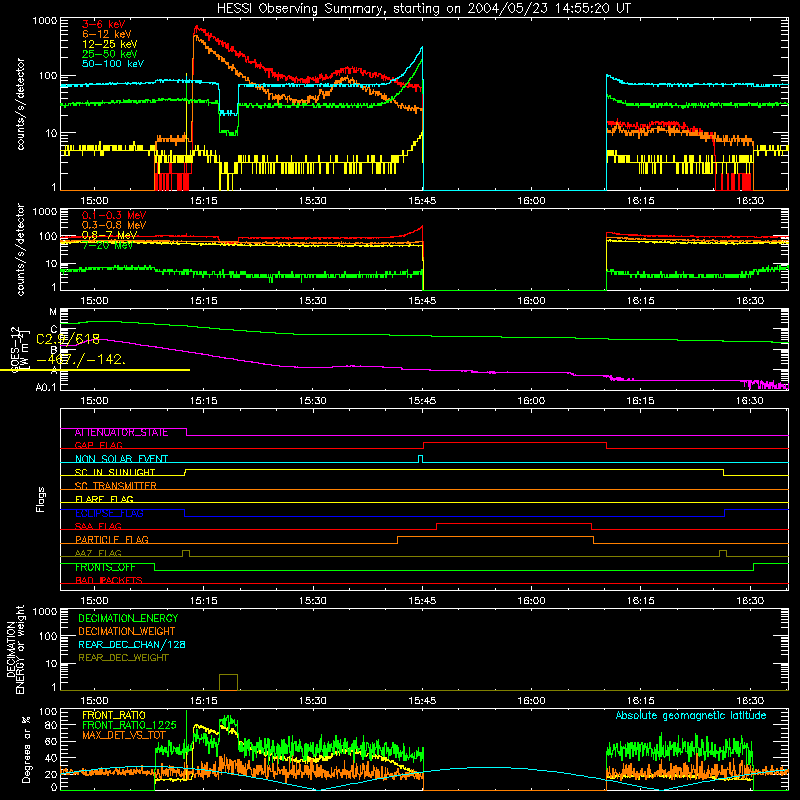Click the DECIMATION_WEIGHT legend label
The height and width of the screenshot is (800, 800).
pos(127,632)
